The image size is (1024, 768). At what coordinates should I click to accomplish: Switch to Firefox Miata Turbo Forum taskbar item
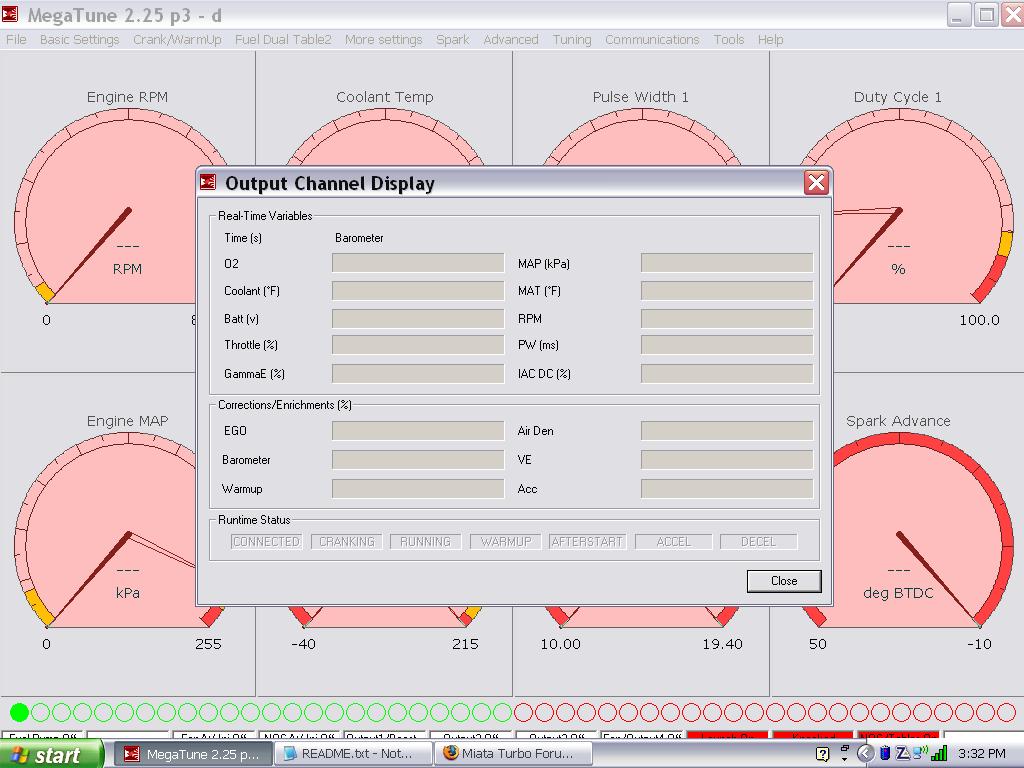[512, 754]
